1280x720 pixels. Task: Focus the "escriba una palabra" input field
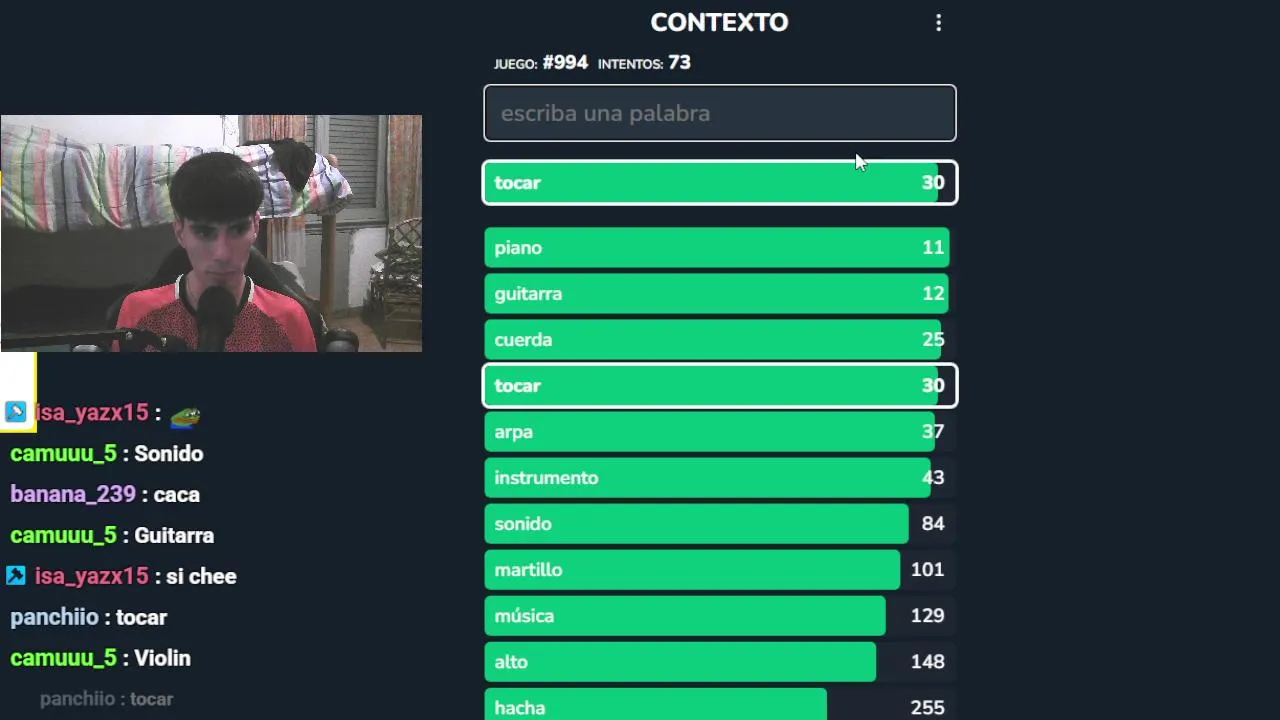coord(719,113)
